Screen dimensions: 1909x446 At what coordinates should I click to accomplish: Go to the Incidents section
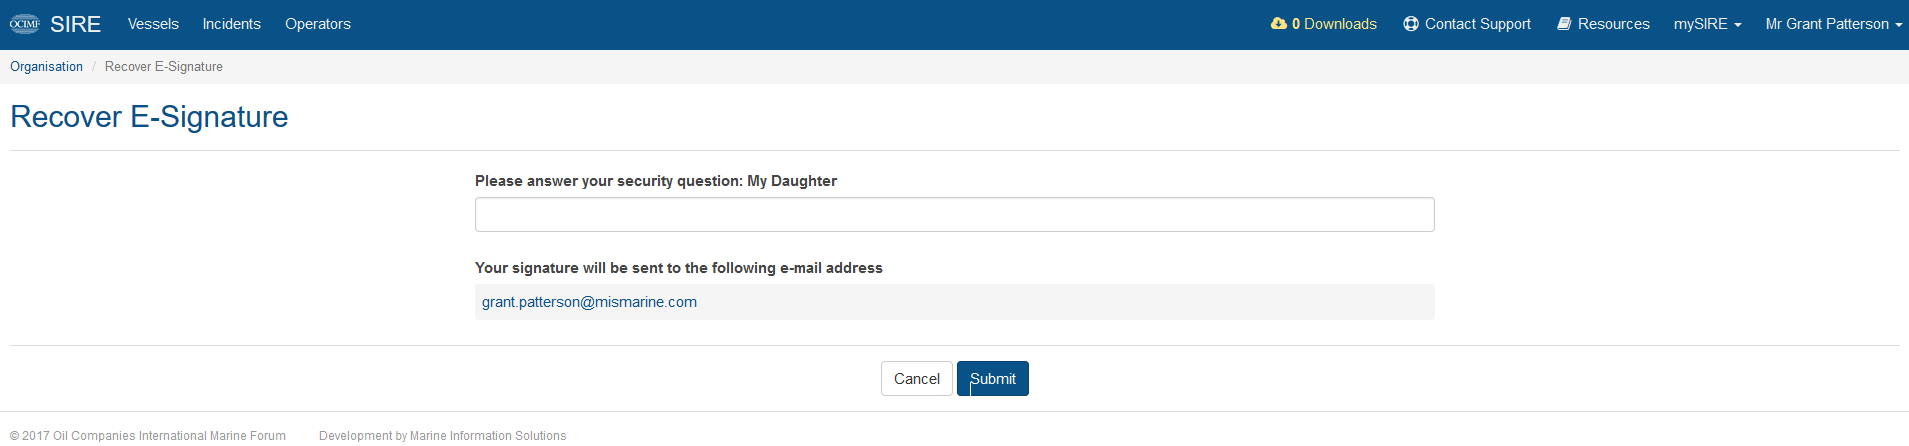click(x=232, y=24)
